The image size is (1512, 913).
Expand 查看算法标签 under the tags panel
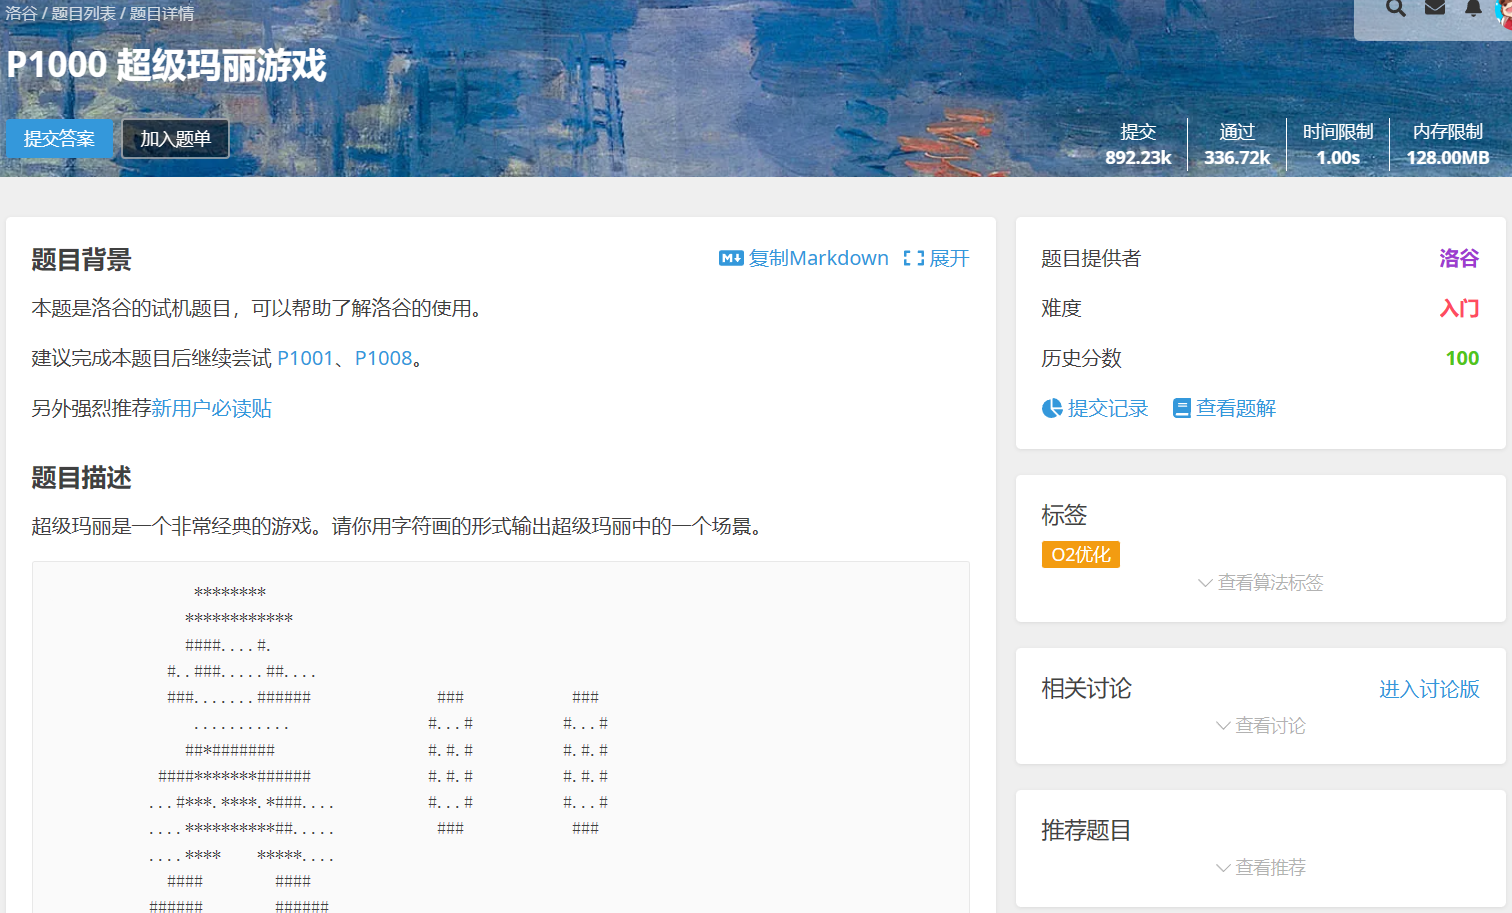point(1260,583)
